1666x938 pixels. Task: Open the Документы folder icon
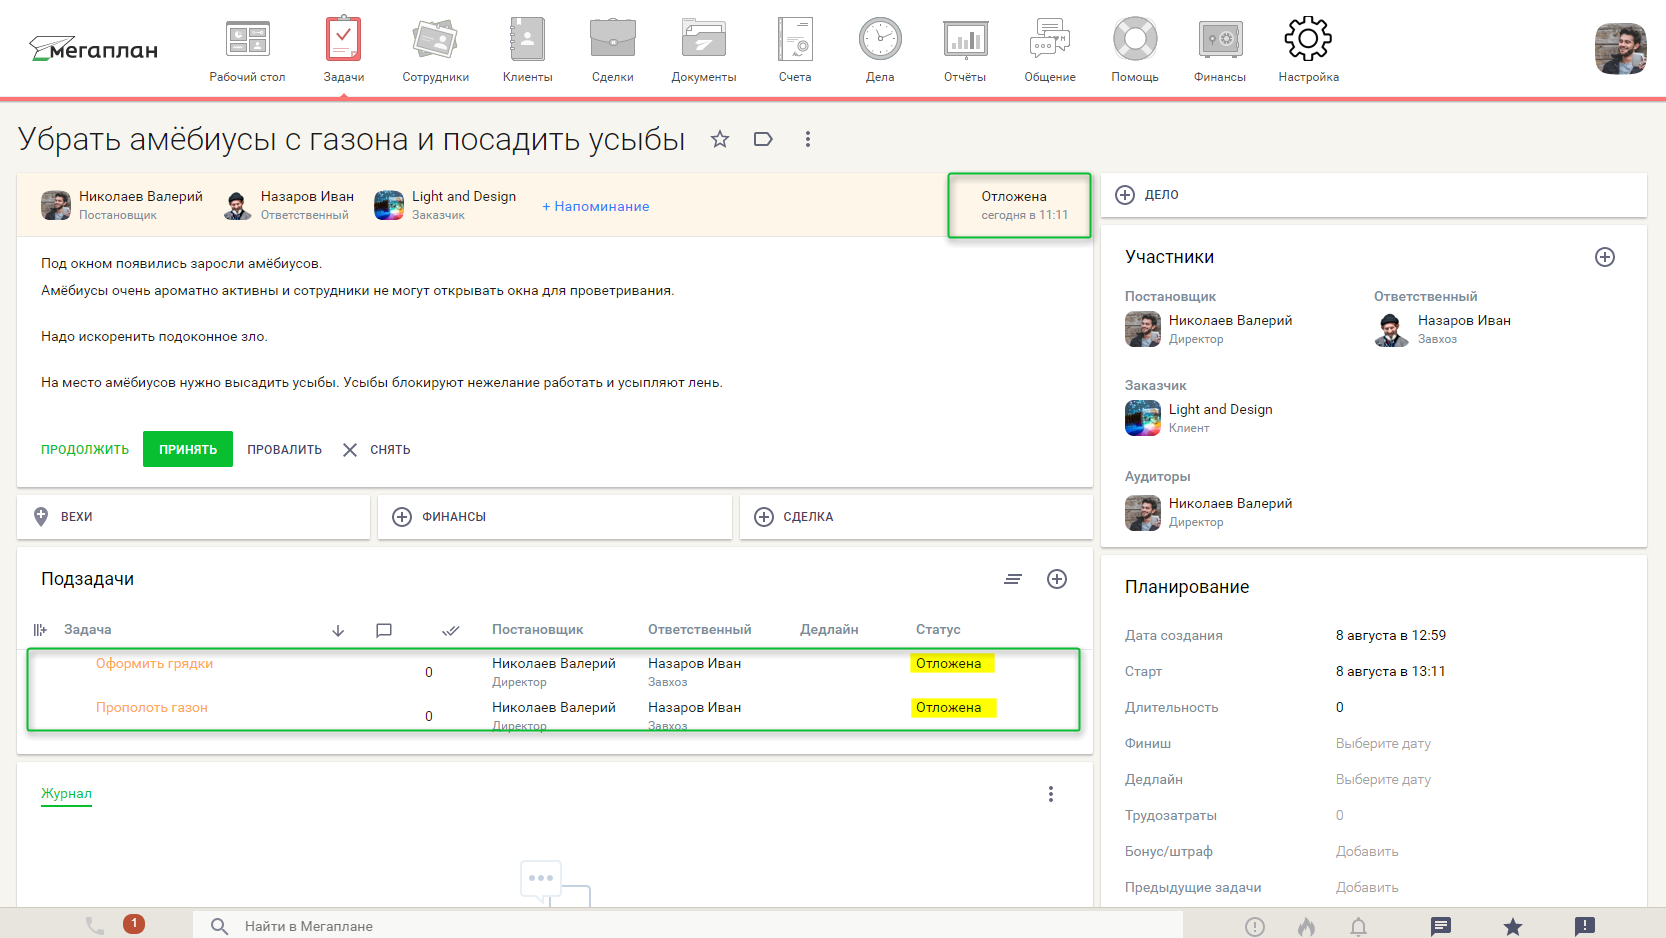704,39
